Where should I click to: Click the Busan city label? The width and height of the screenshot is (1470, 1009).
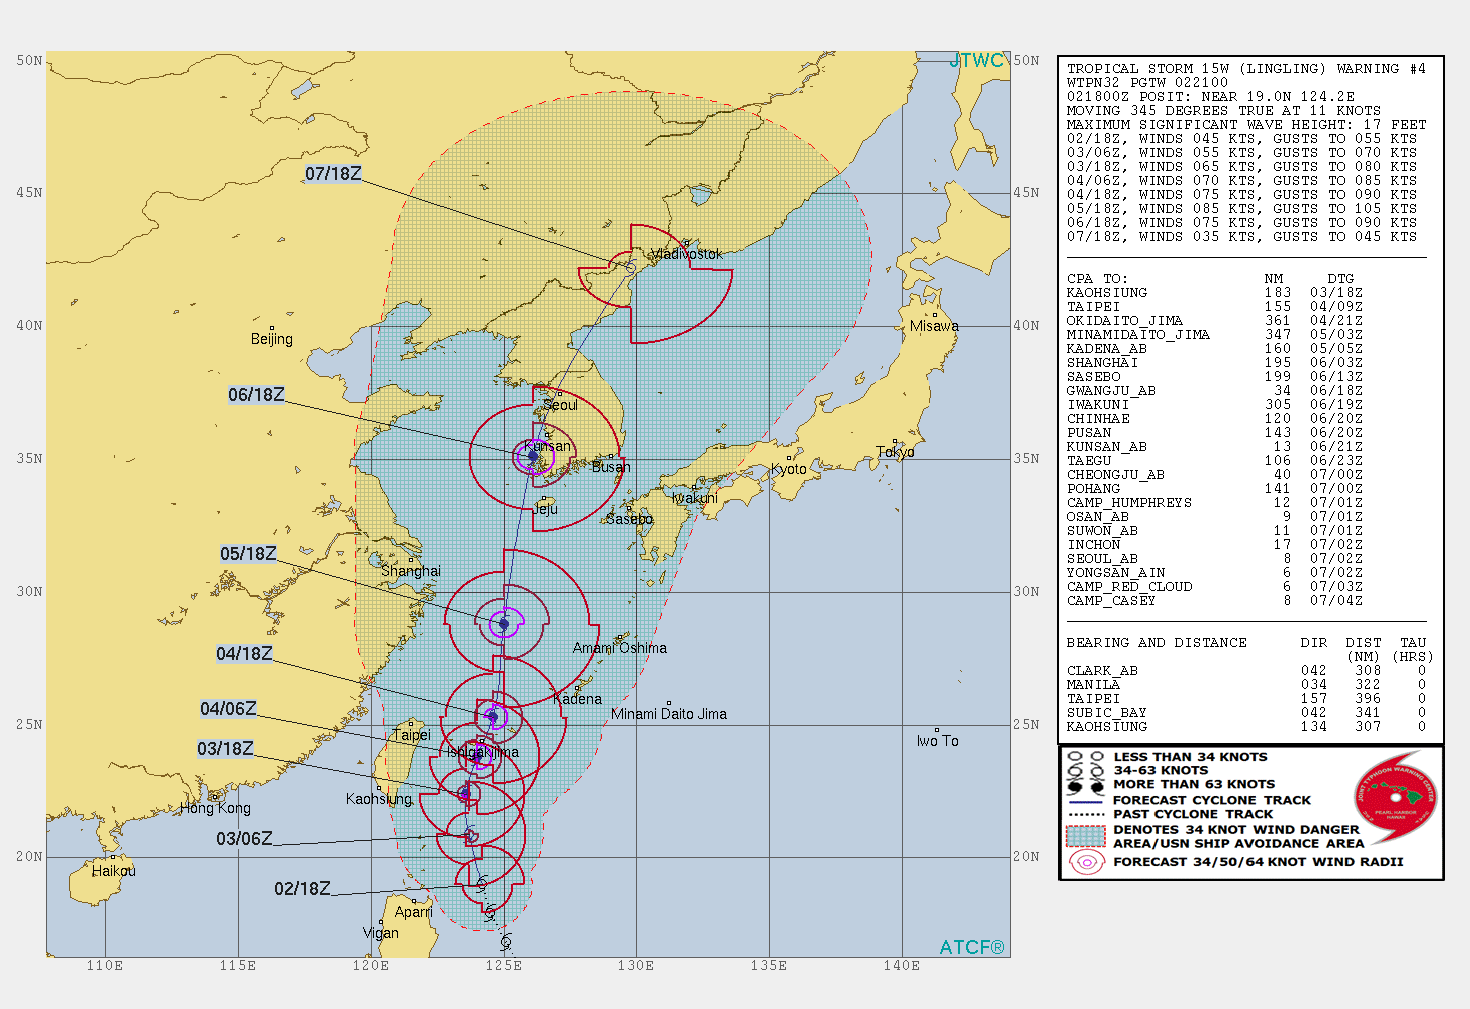coord(611,467)
